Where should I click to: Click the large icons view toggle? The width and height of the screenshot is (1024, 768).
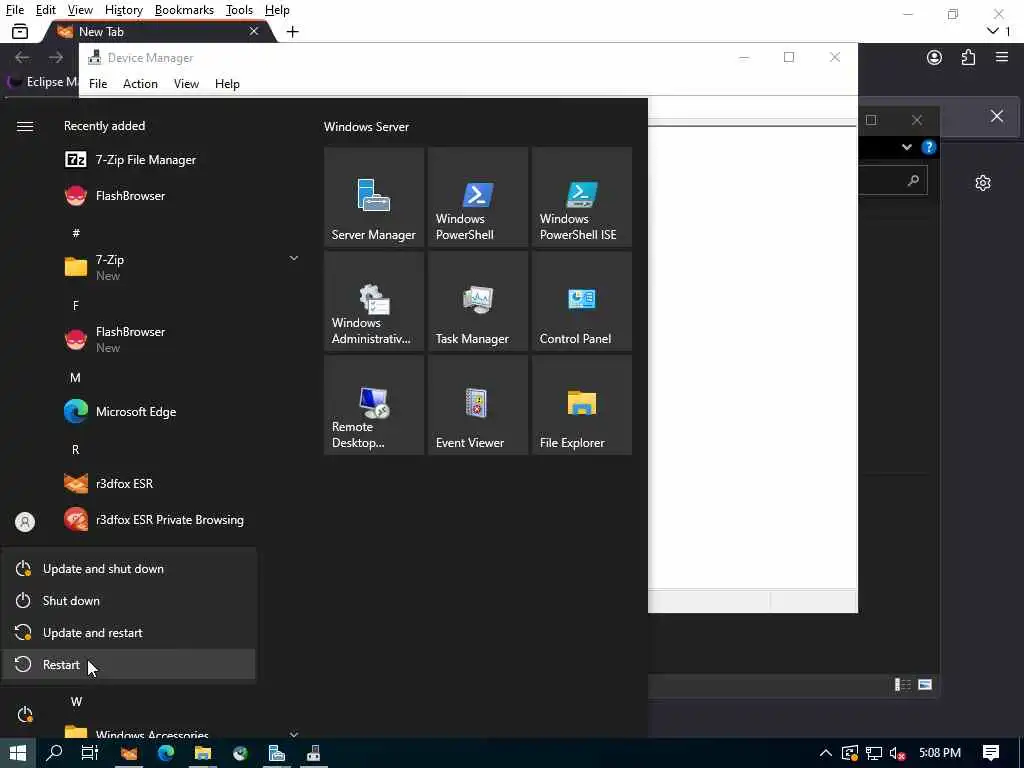click(x=925, y=684)
